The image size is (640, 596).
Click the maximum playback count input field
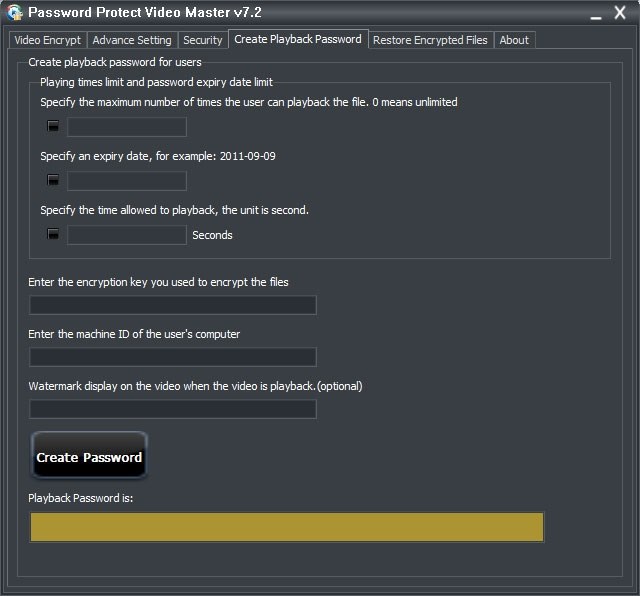tap(127, 127)
